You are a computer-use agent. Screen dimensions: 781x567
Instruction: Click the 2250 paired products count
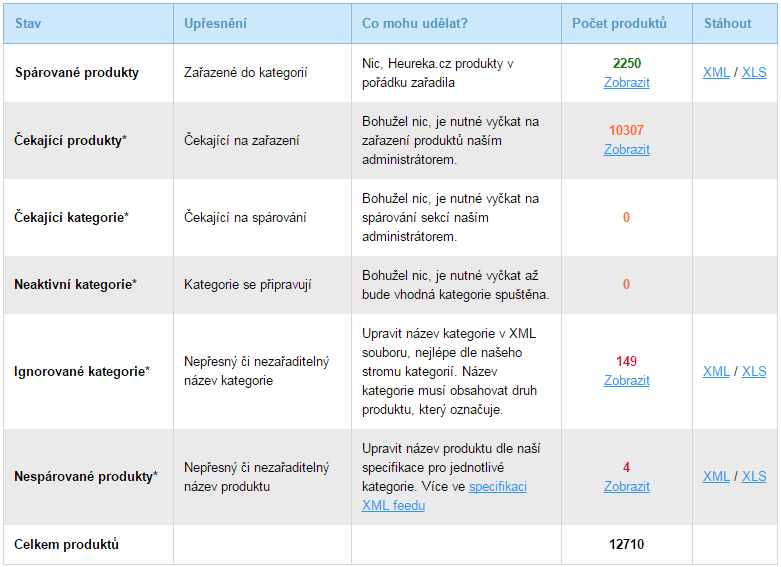(627, 63)
